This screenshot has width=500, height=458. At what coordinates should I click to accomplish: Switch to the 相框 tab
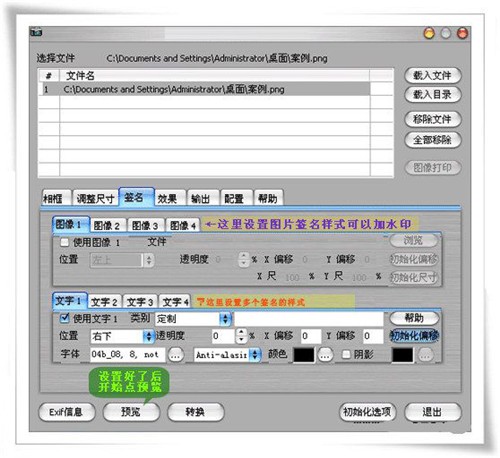click(56, 199)
